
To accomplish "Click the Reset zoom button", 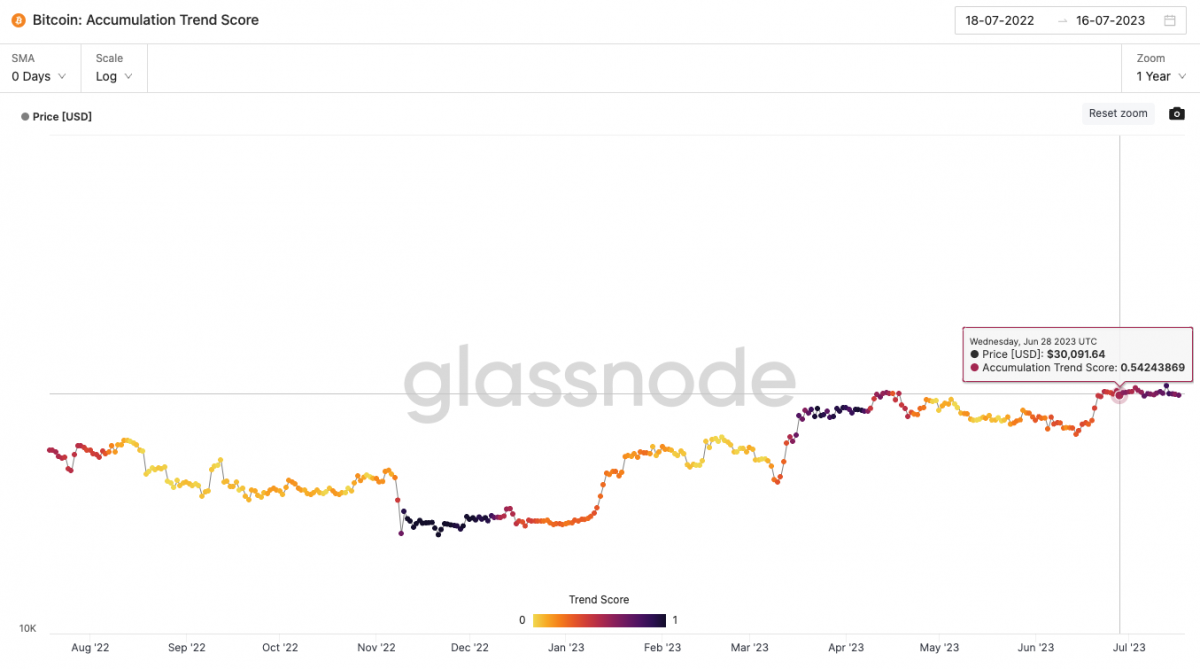I will pyautogui.click(x=1118, y=113).
